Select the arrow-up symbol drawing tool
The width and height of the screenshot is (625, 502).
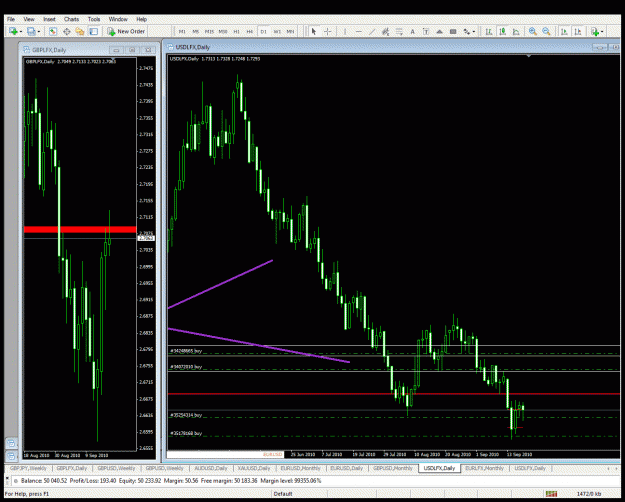click(x=440, y=31)
